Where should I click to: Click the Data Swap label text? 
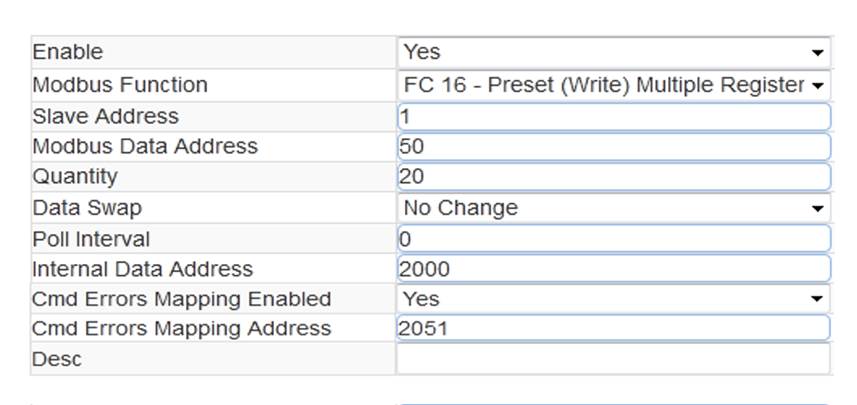[87, 208]
